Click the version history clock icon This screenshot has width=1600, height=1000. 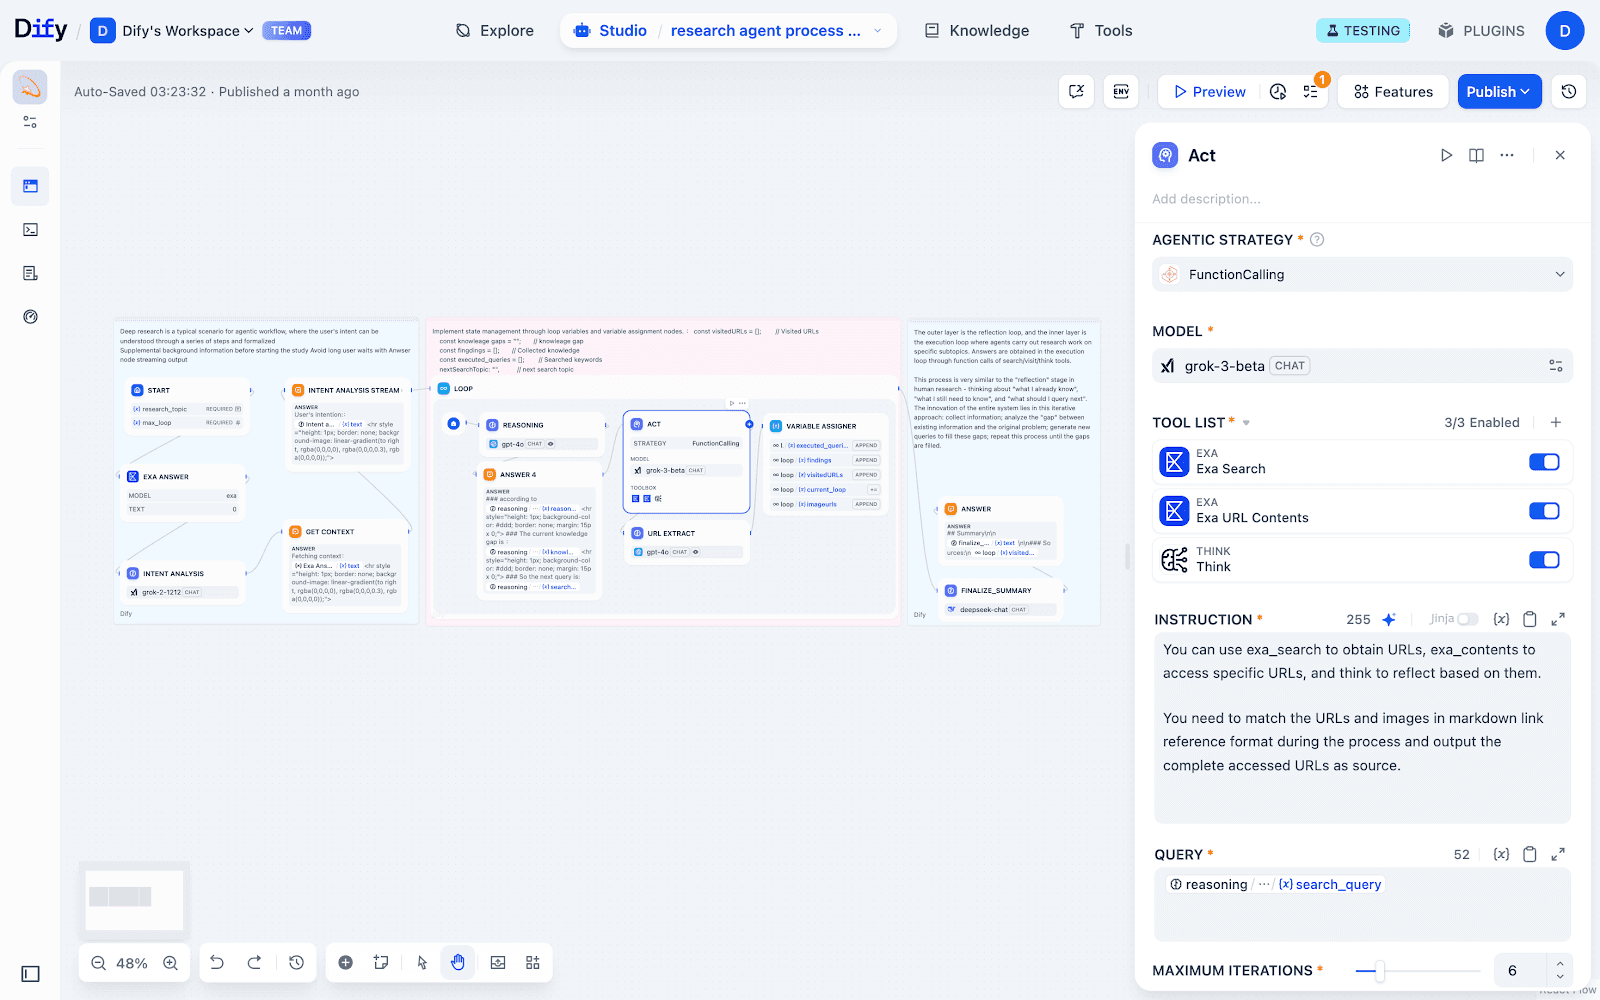[x=1569, y=92]
